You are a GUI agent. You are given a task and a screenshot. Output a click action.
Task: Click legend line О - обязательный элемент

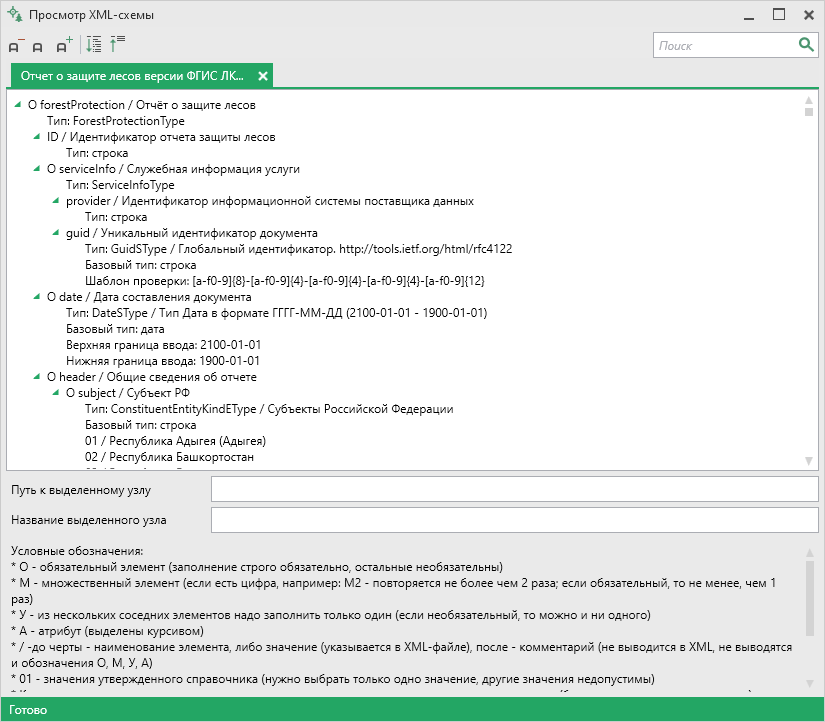(x=257, y=567)
